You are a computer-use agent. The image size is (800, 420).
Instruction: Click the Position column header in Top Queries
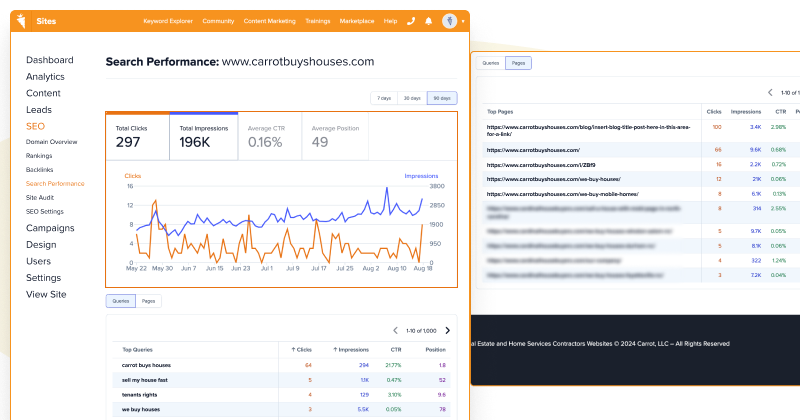click(x=436, y=350)
